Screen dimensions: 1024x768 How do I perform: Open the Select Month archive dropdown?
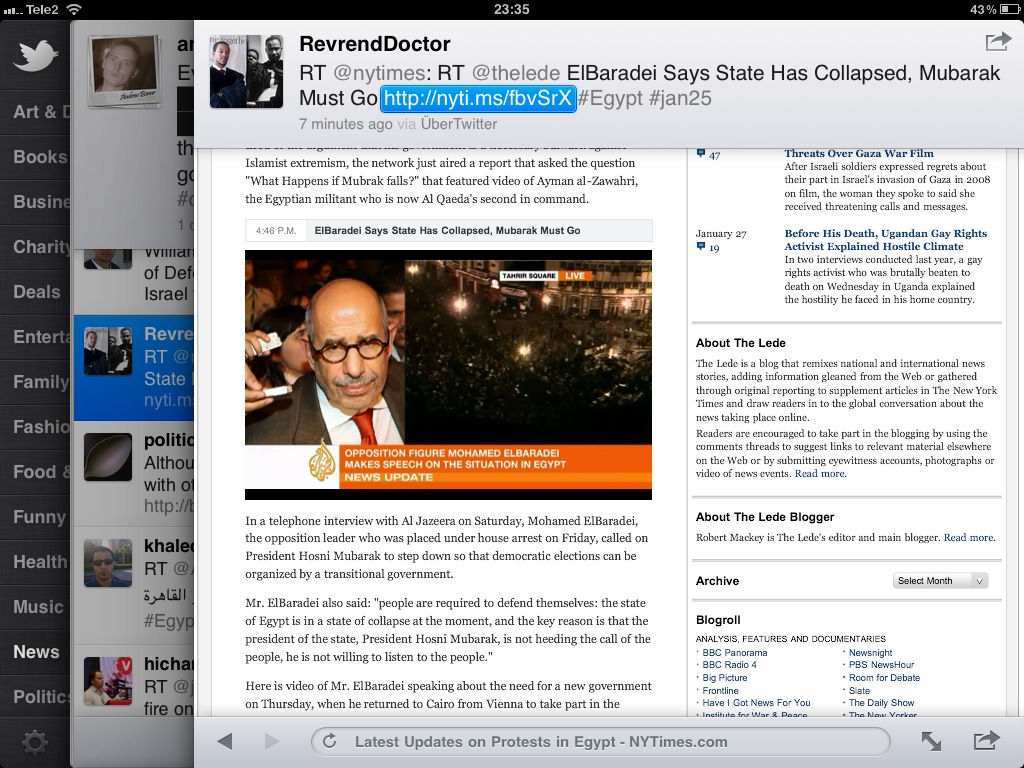coord(940,581)
